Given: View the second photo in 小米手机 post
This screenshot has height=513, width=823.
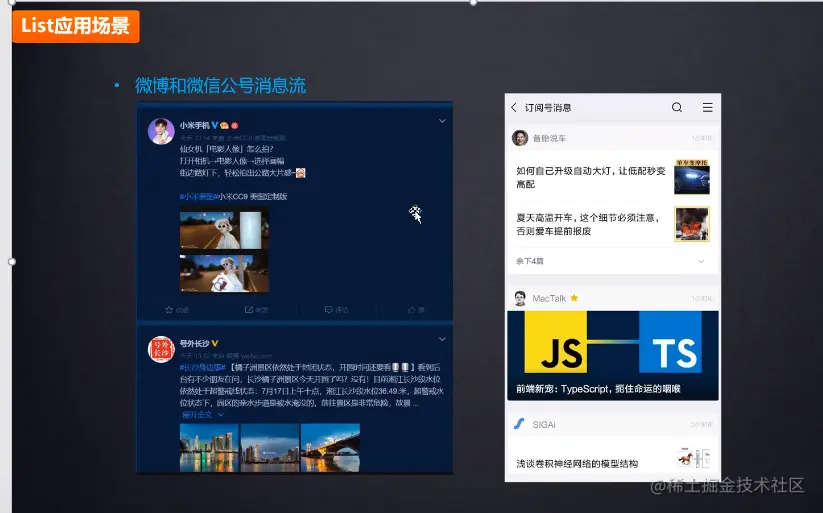Looking at the screenshot, I should [x=224, y=273].
